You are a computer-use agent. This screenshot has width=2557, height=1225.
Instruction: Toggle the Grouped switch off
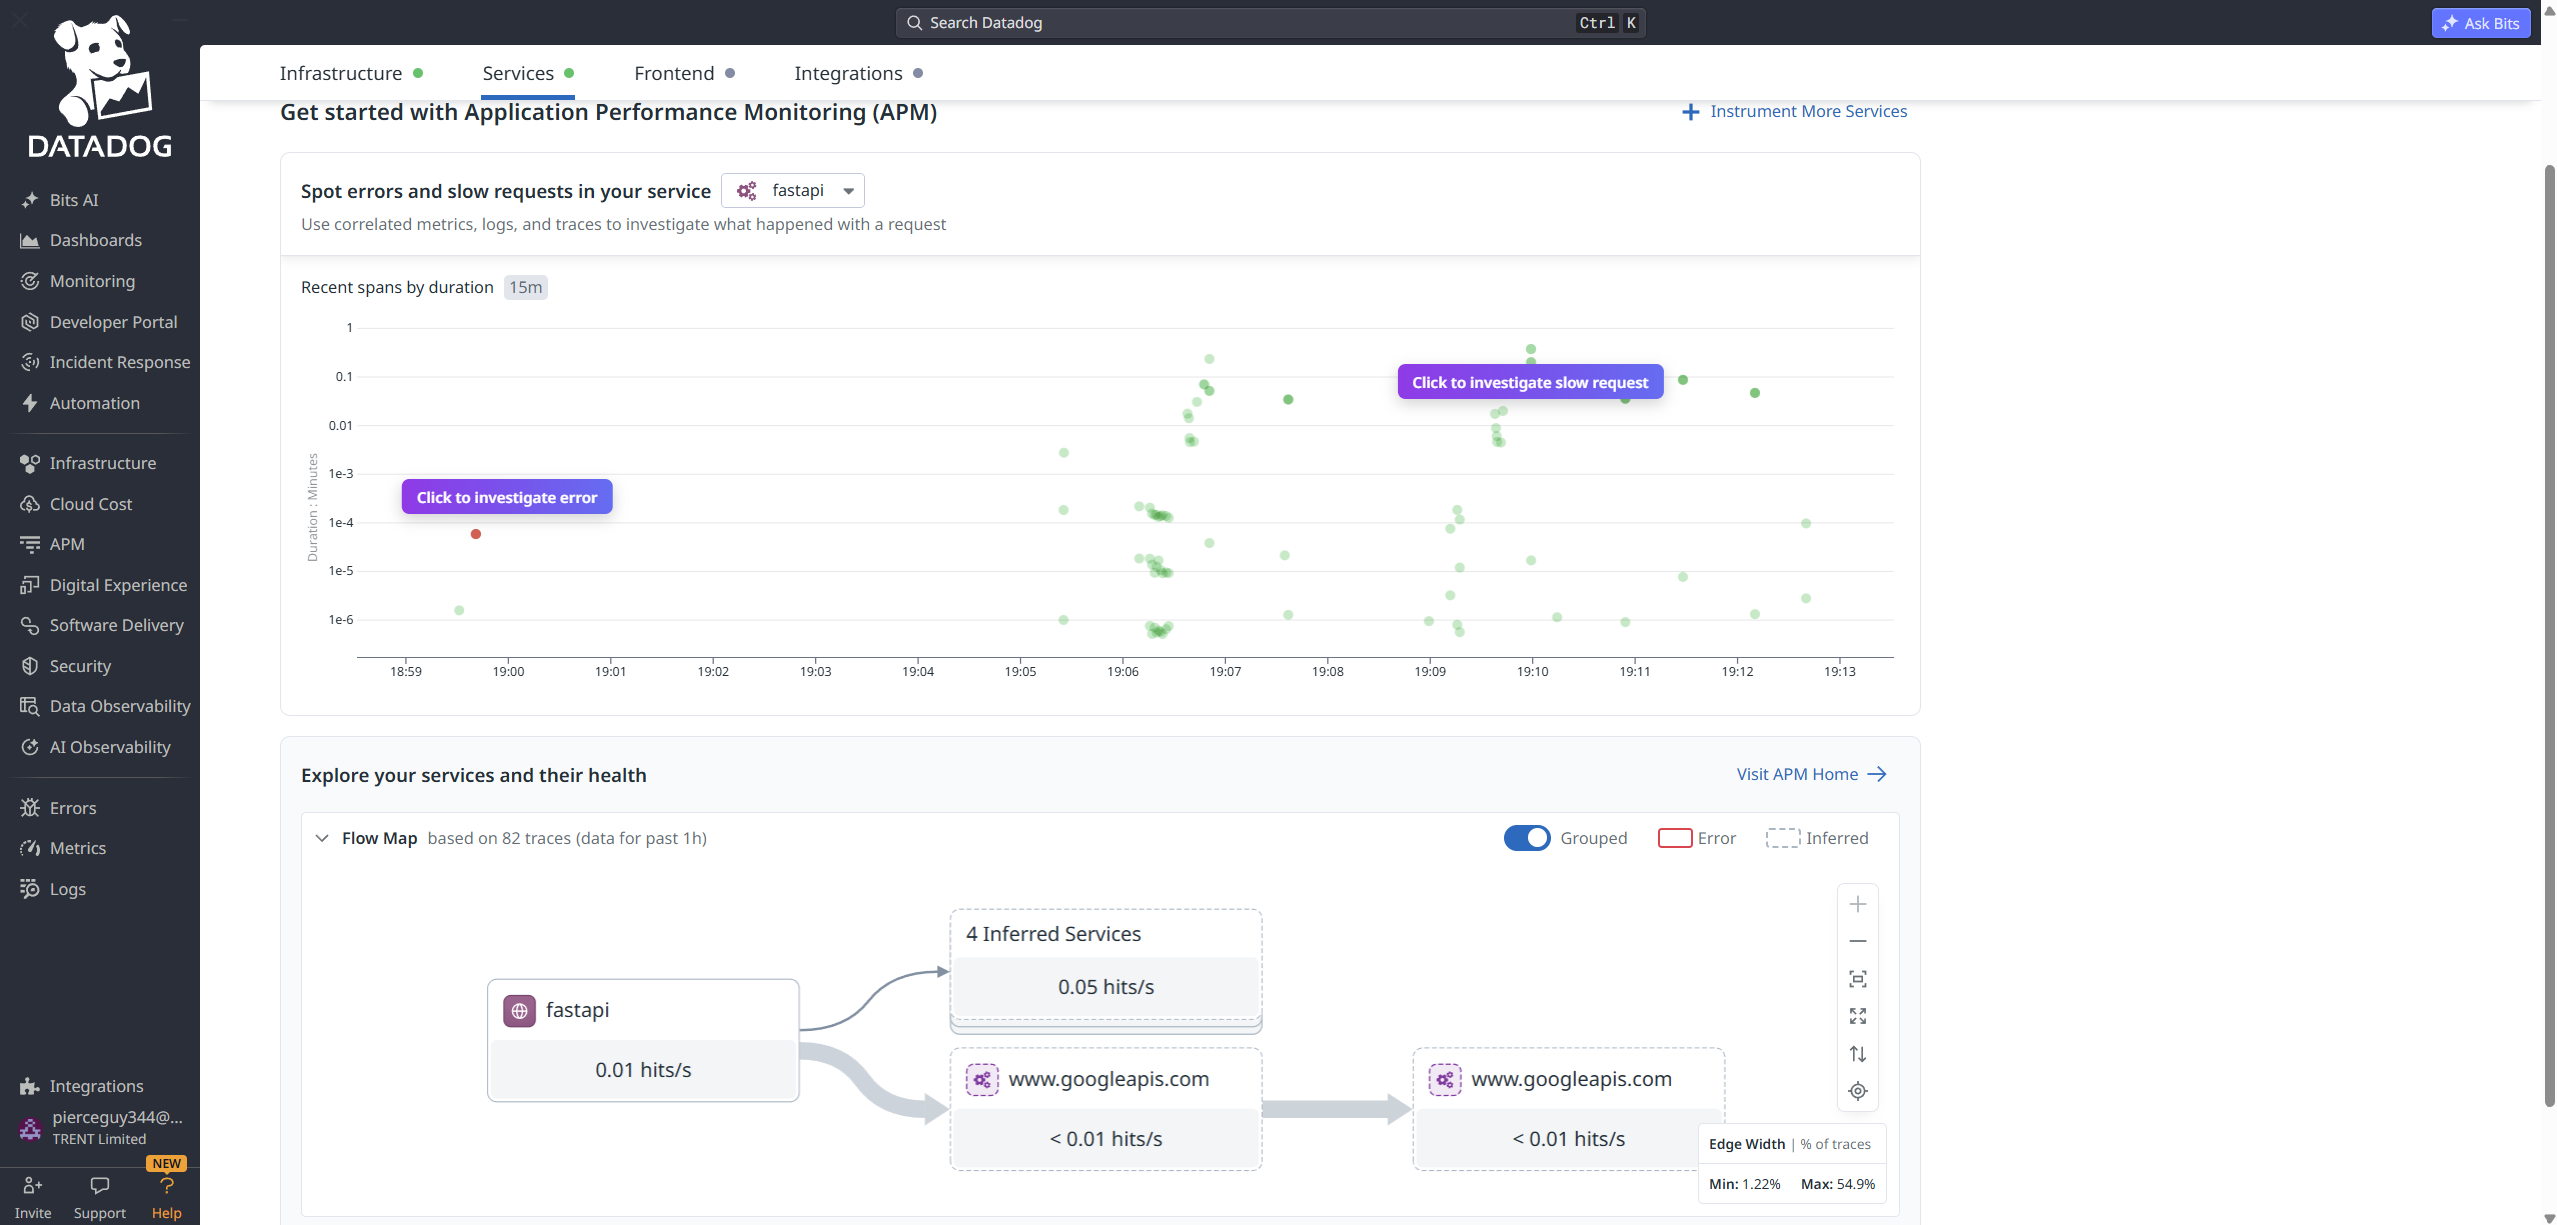[x=1526, y=838]
